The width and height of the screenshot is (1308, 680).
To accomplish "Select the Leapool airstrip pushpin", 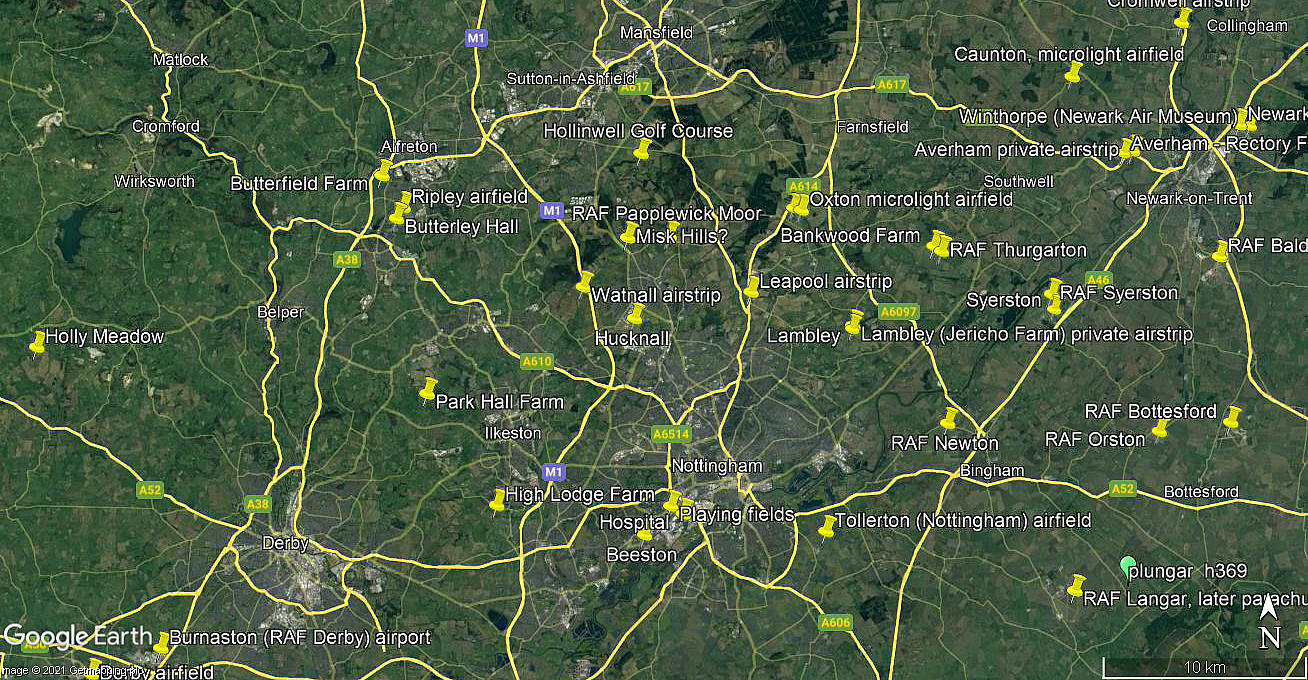I will pos(752,287).
